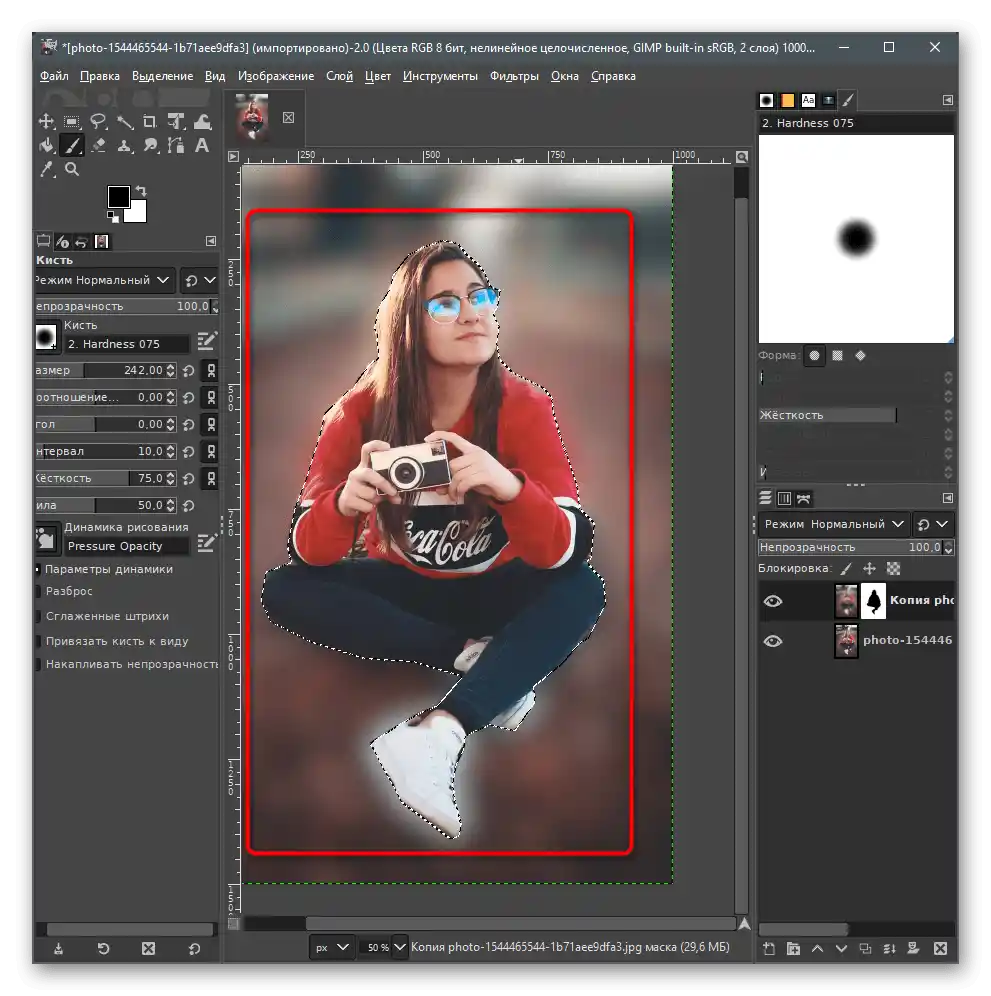Open the layers mode dropdown

coord(833,524)
